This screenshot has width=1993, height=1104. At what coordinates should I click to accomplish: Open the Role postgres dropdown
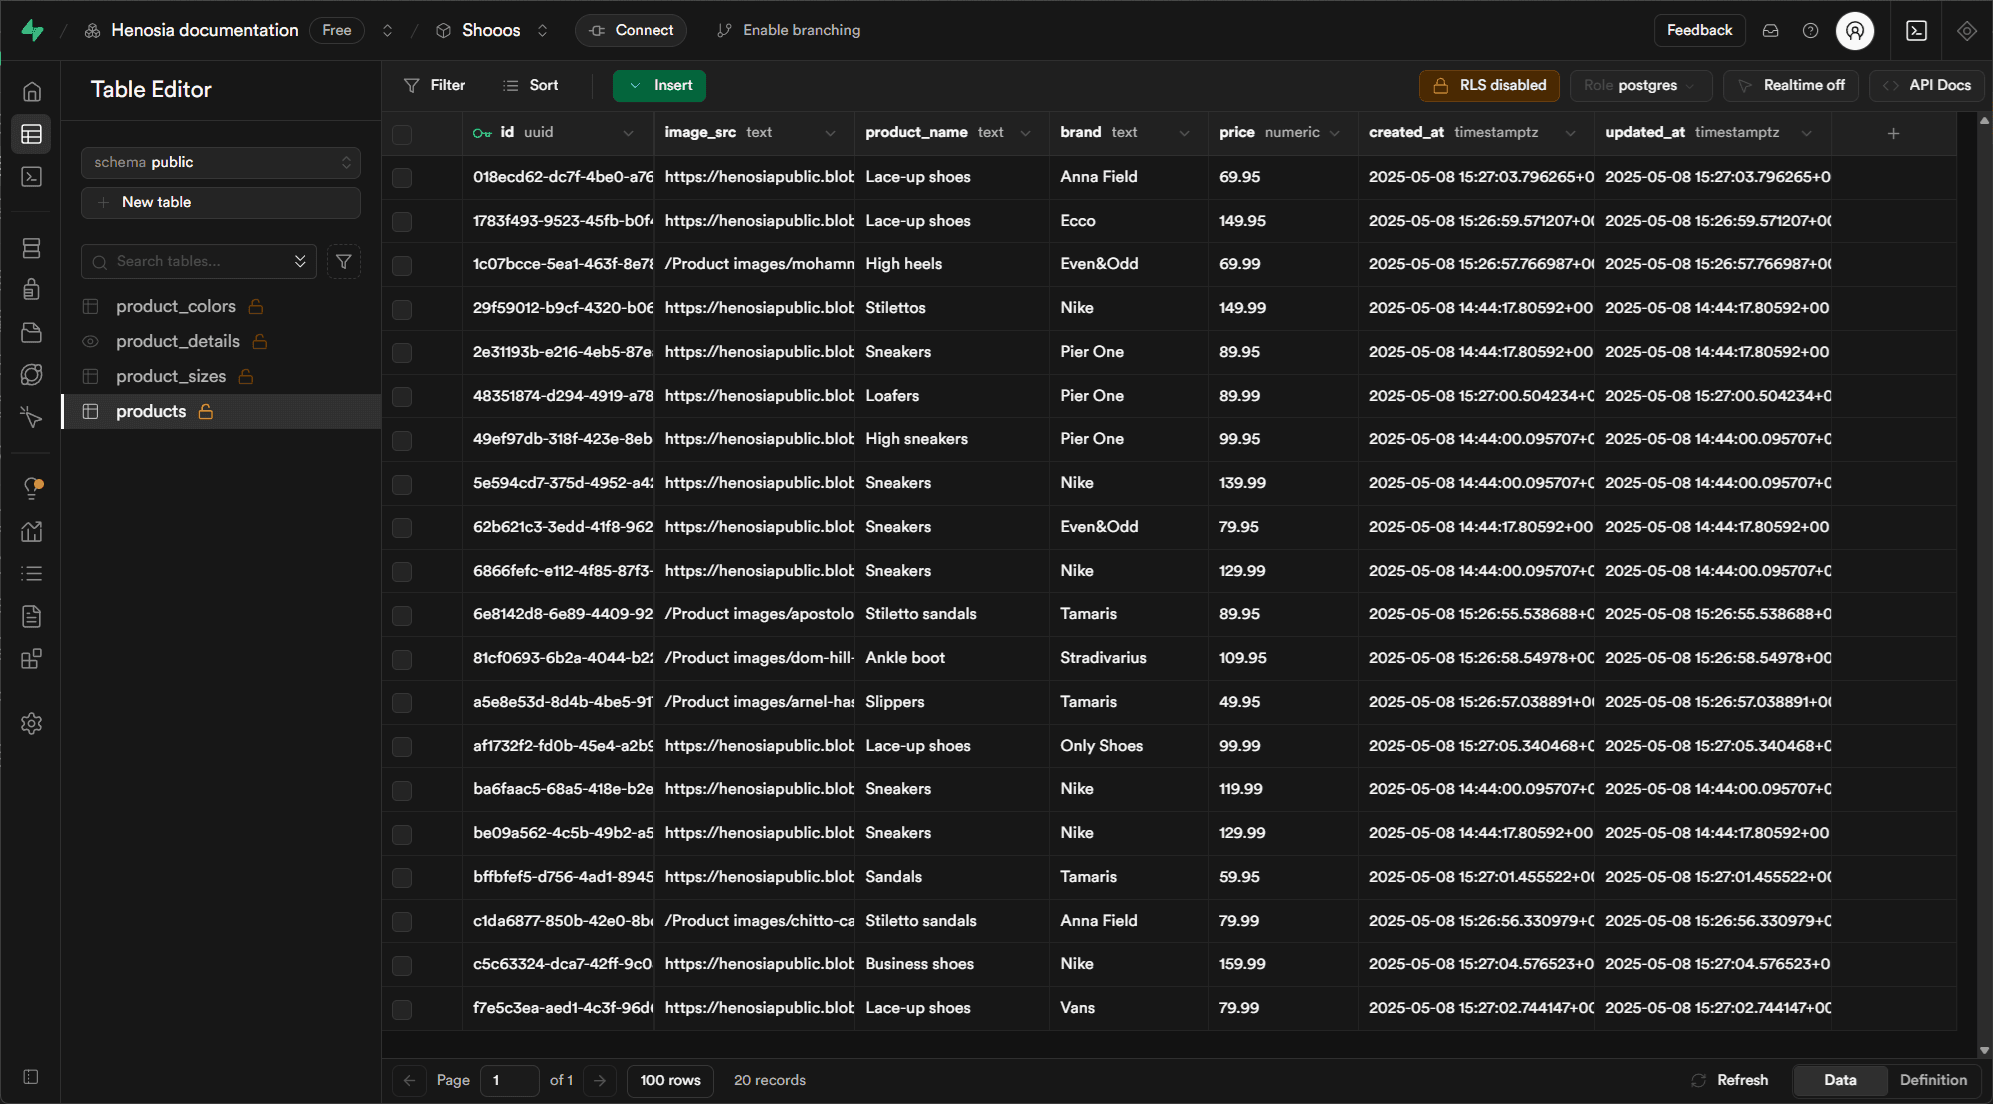1640,86
